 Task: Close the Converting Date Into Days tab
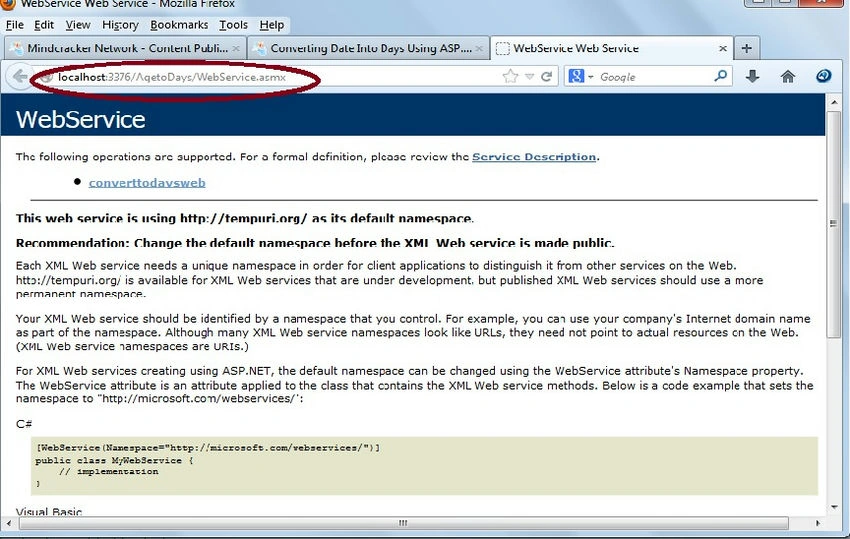tap(479, 48)
